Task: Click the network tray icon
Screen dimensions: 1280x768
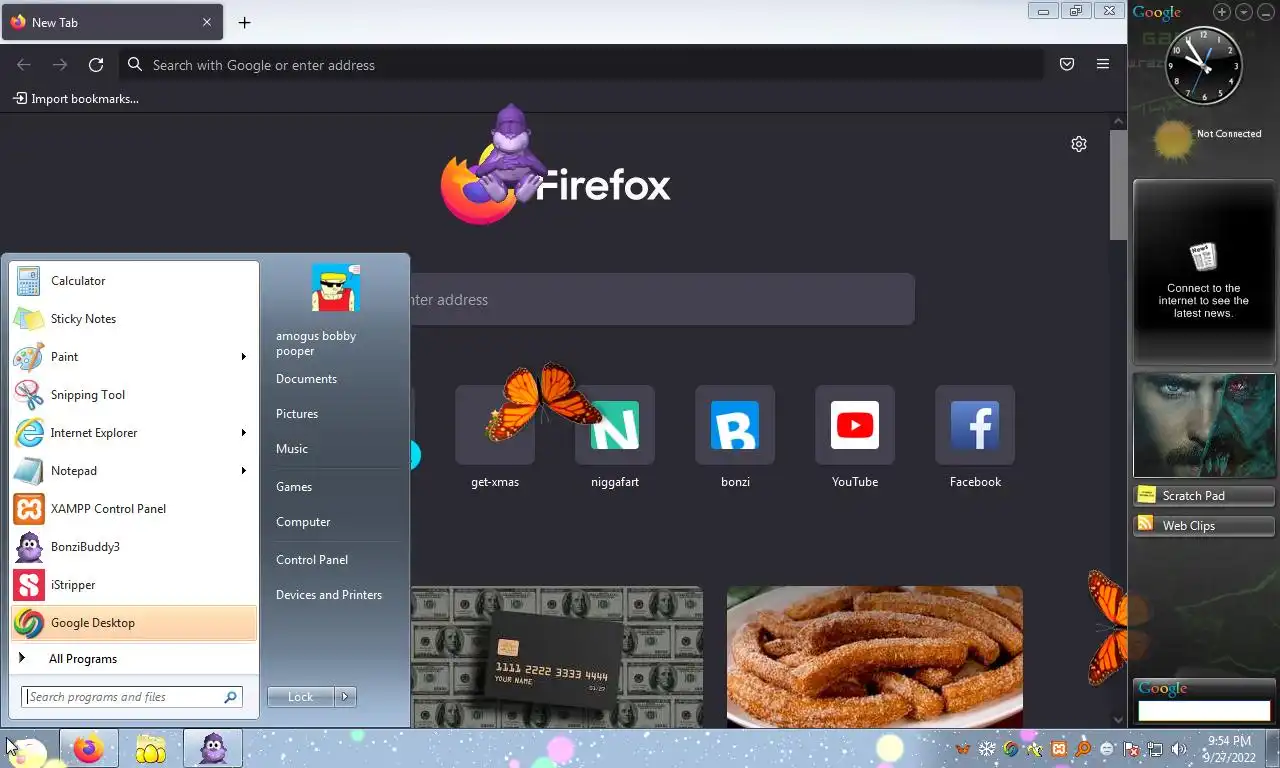Action: 1155,749
